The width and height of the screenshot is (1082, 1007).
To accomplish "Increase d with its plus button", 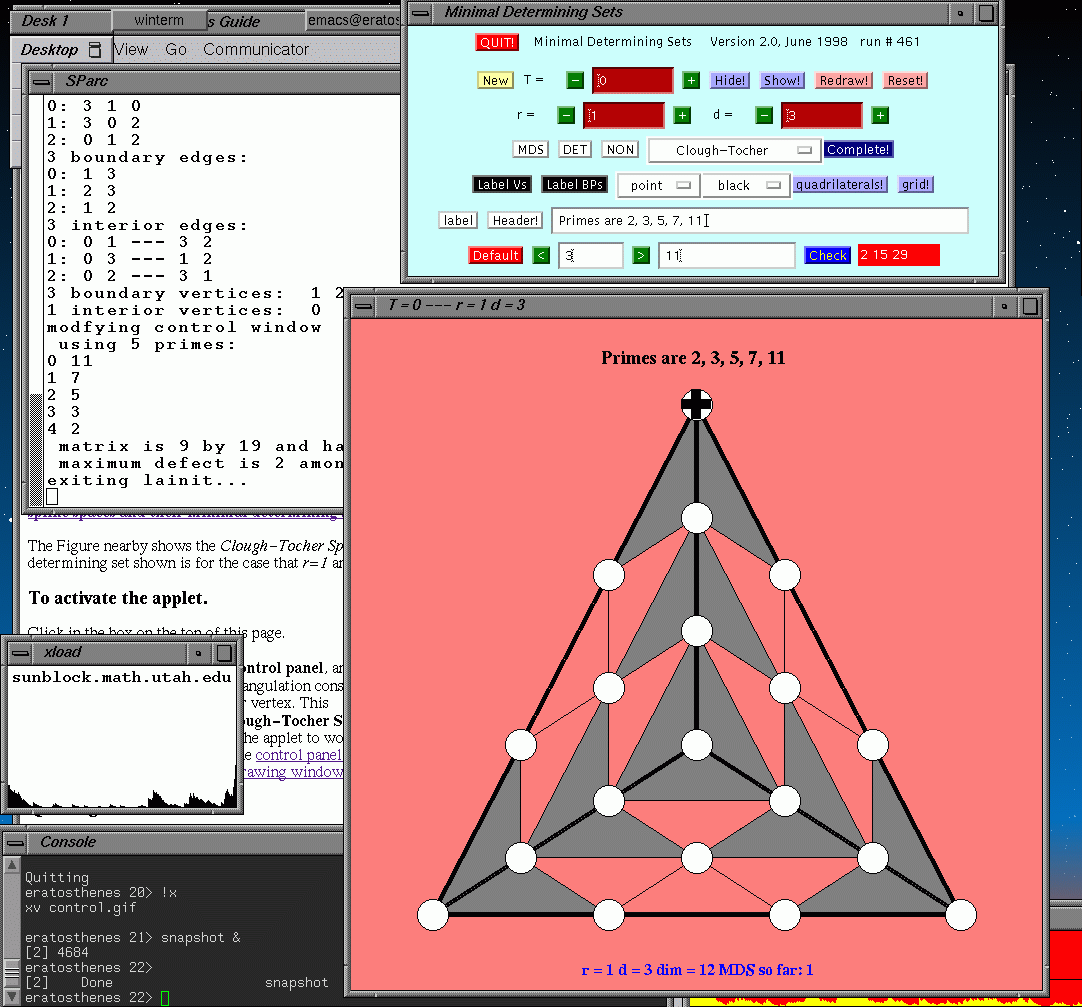I will tap(880, 116).
